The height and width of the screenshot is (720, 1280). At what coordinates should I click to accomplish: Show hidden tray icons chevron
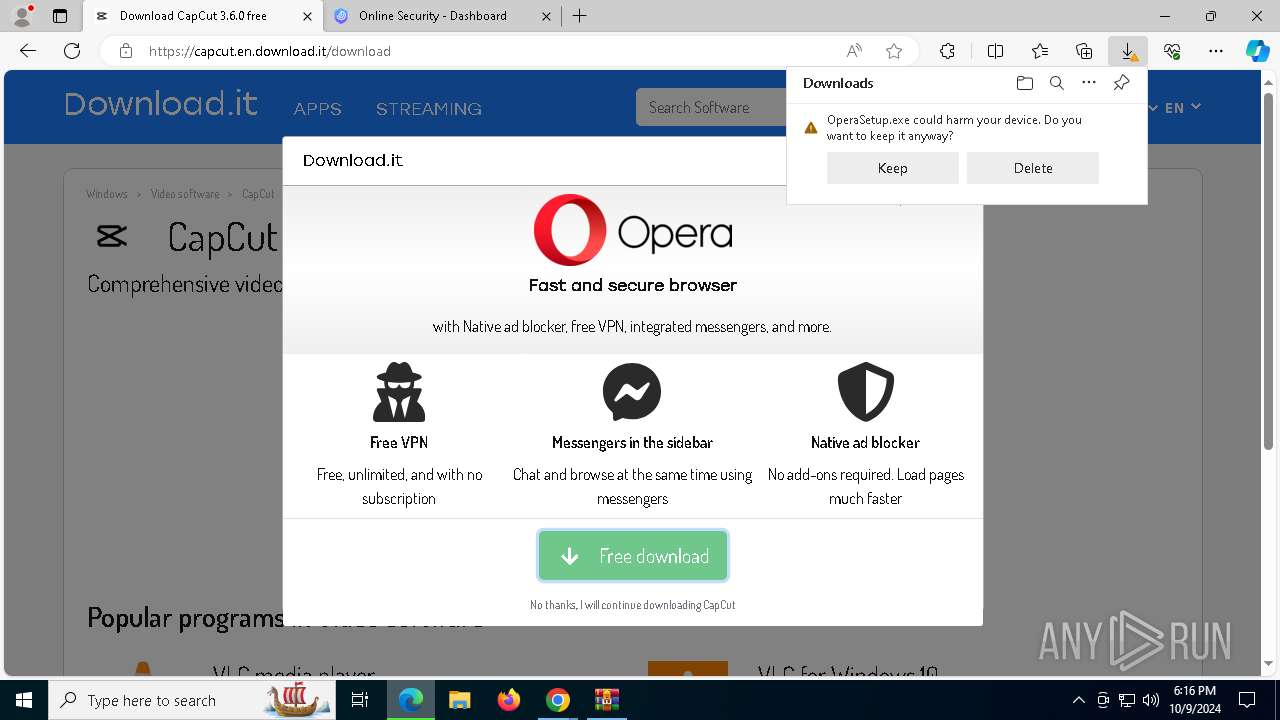[1078, 700]
